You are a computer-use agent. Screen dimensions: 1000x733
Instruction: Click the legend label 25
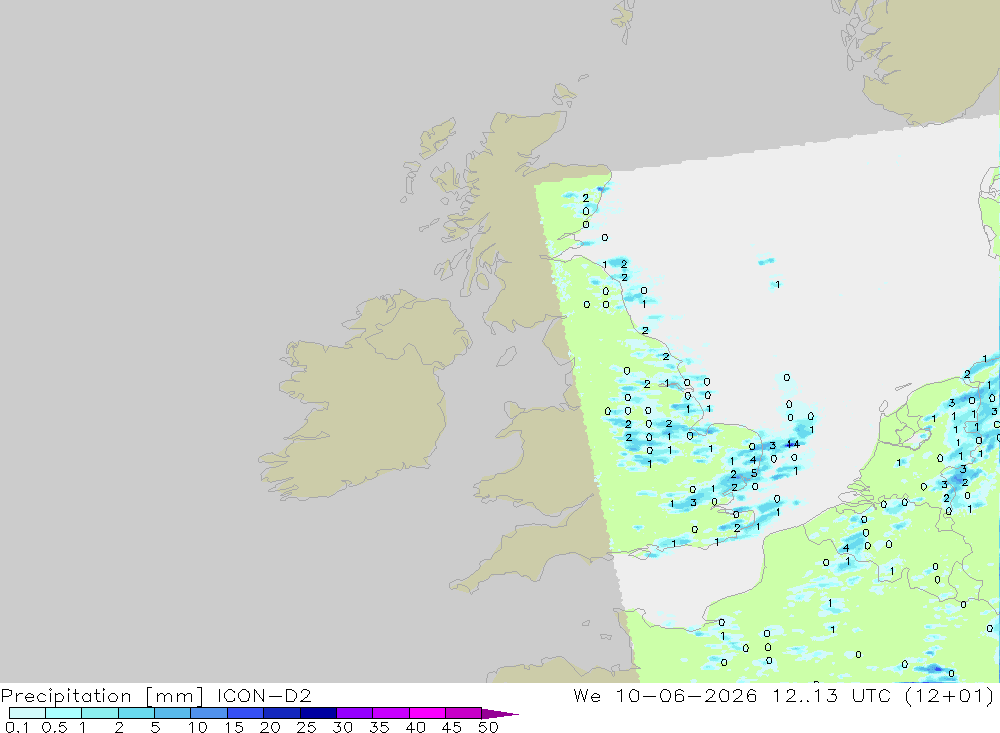[306, 727]
